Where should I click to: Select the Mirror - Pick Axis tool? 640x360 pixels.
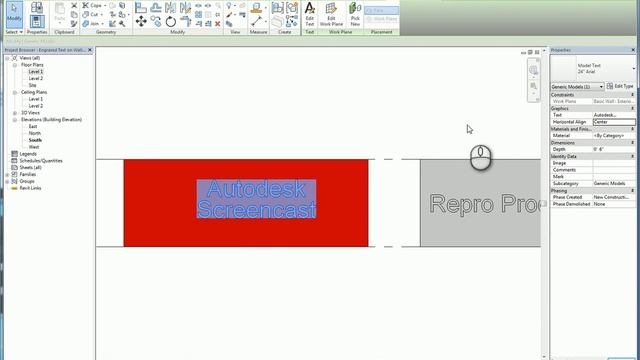tap(171, 7)
